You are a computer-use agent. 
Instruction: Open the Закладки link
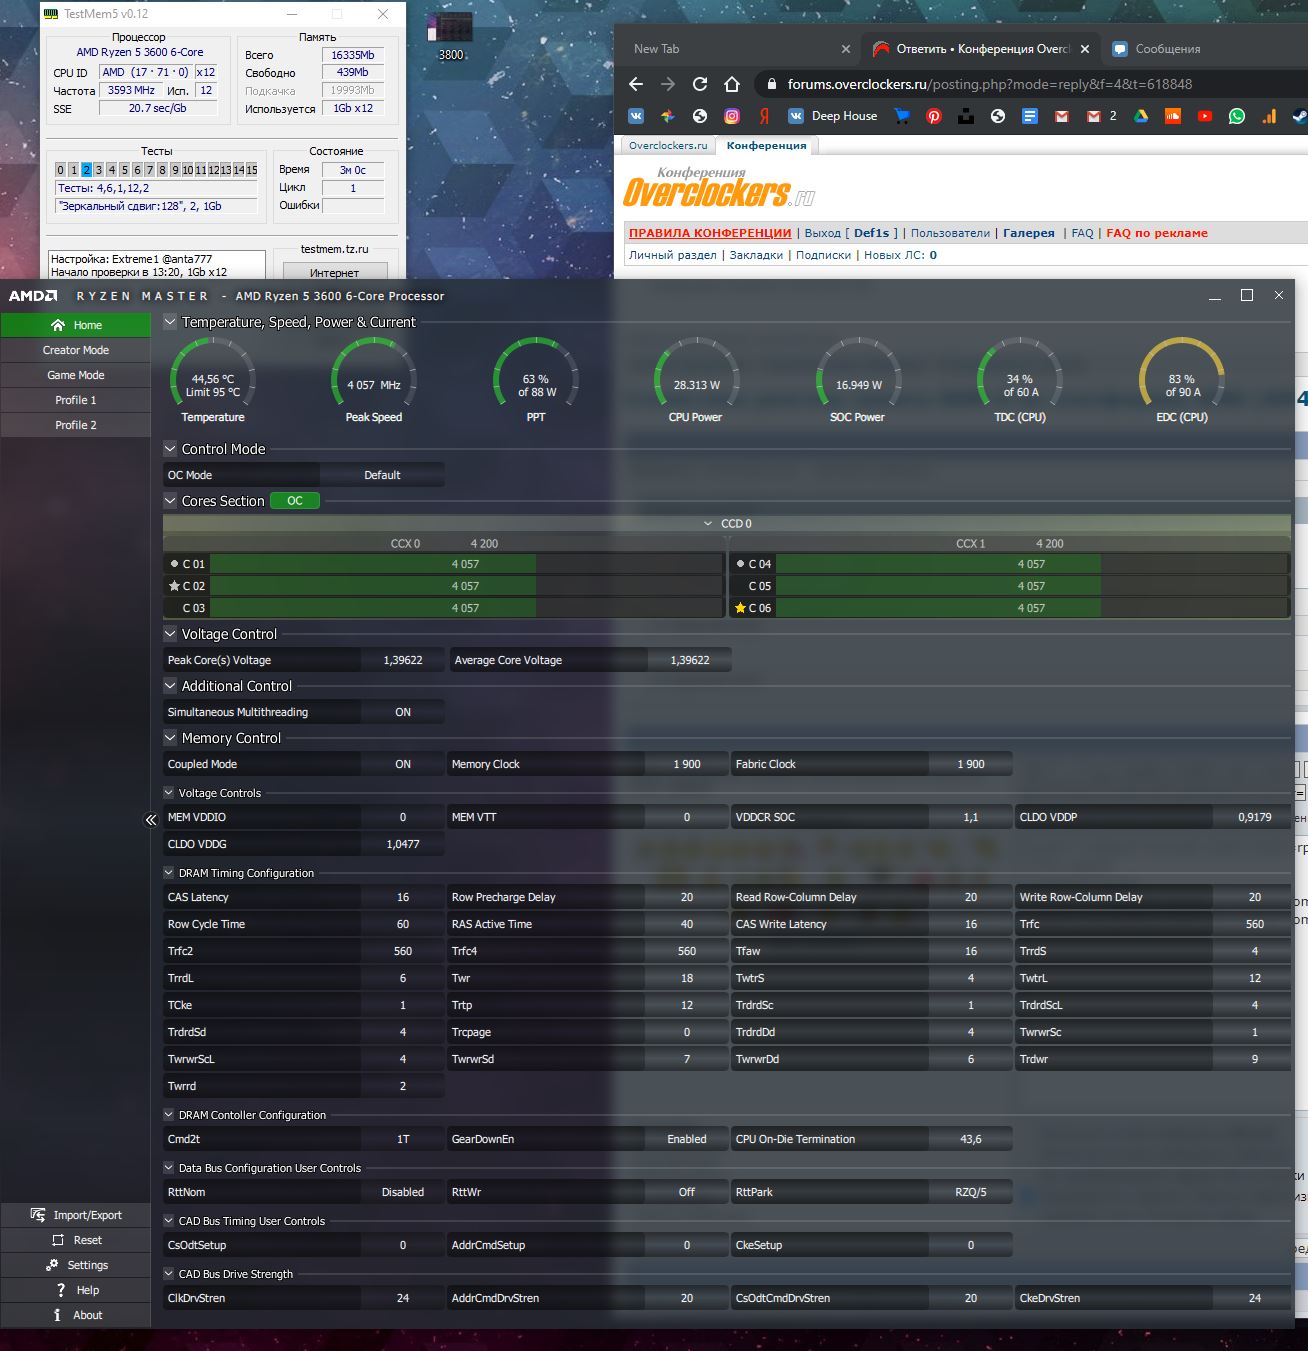[756, 255]
